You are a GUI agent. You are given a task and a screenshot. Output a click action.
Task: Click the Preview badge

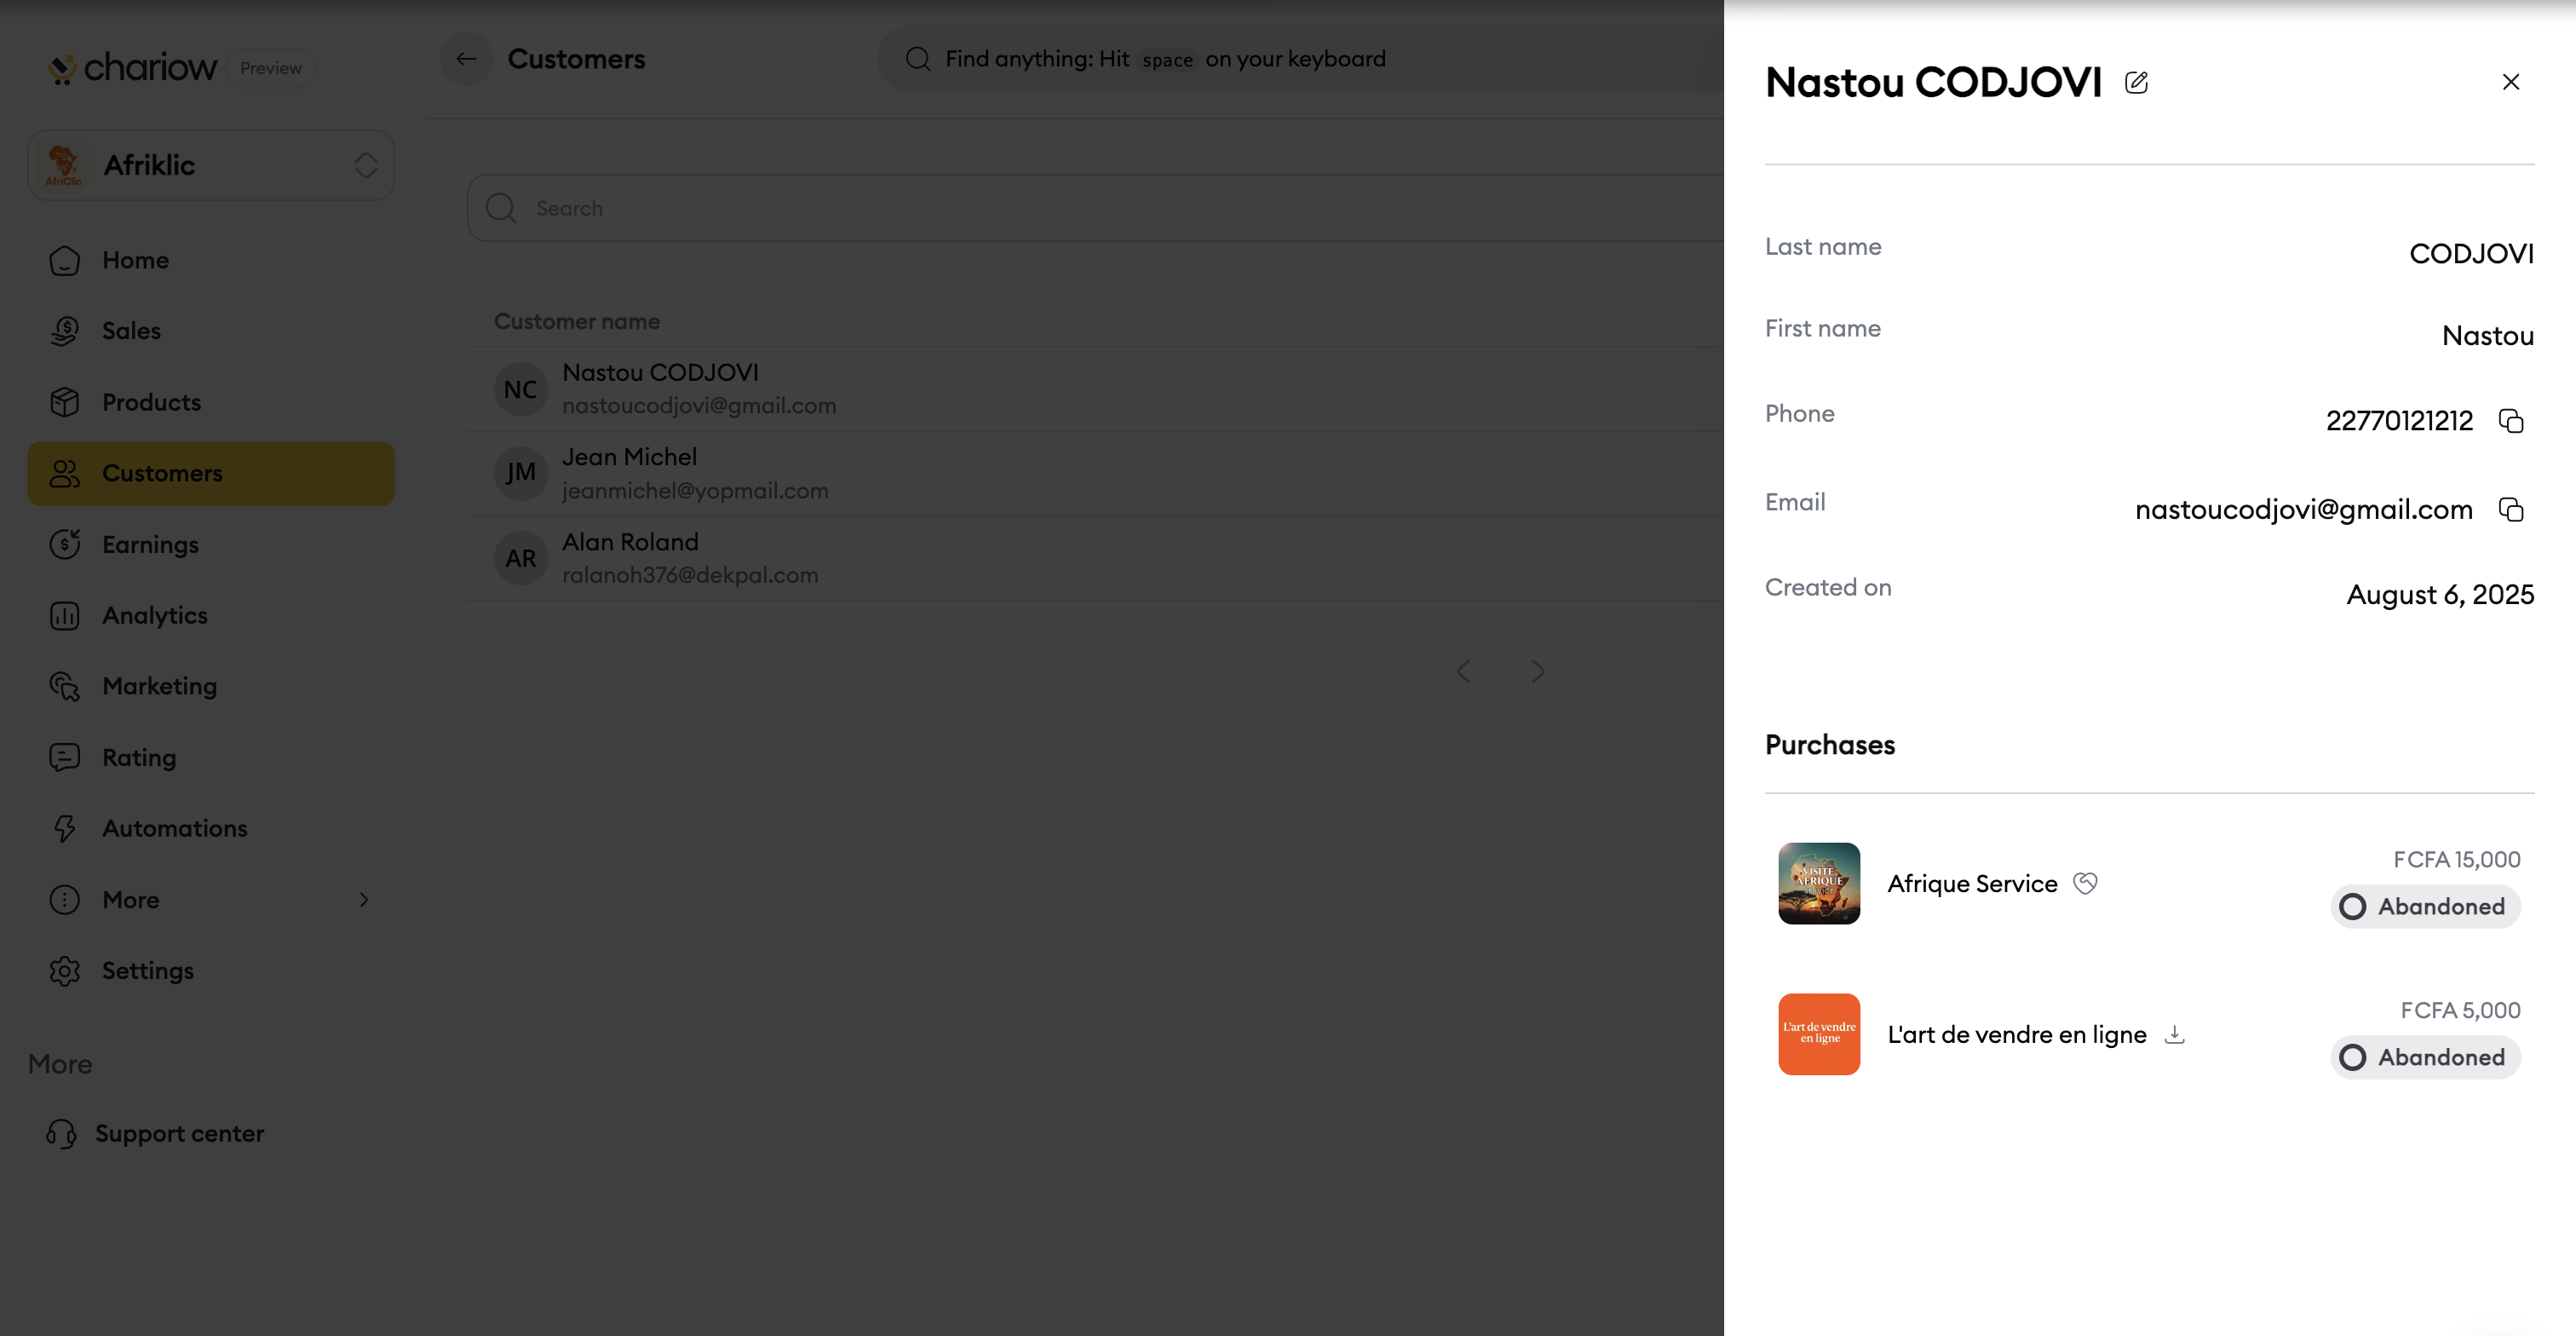271,68
